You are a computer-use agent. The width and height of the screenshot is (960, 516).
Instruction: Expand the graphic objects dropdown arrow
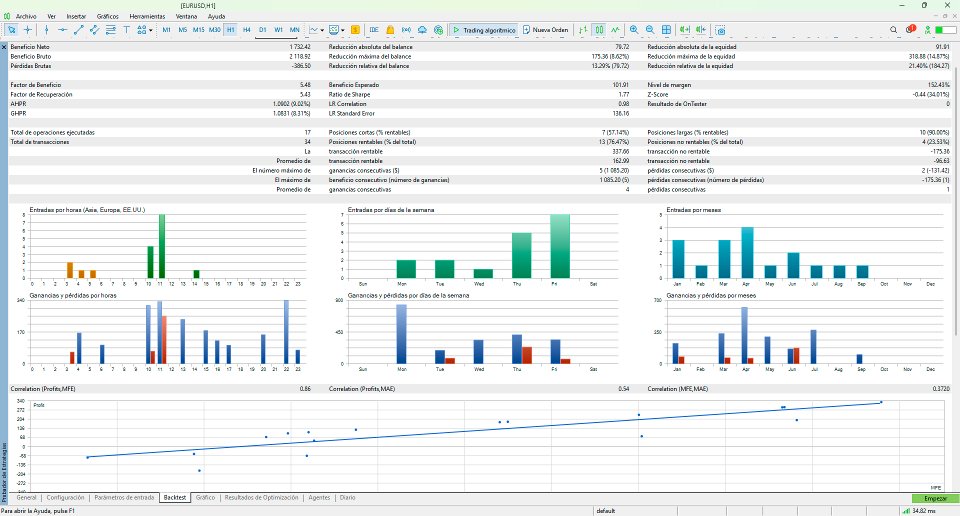(150, 30)
